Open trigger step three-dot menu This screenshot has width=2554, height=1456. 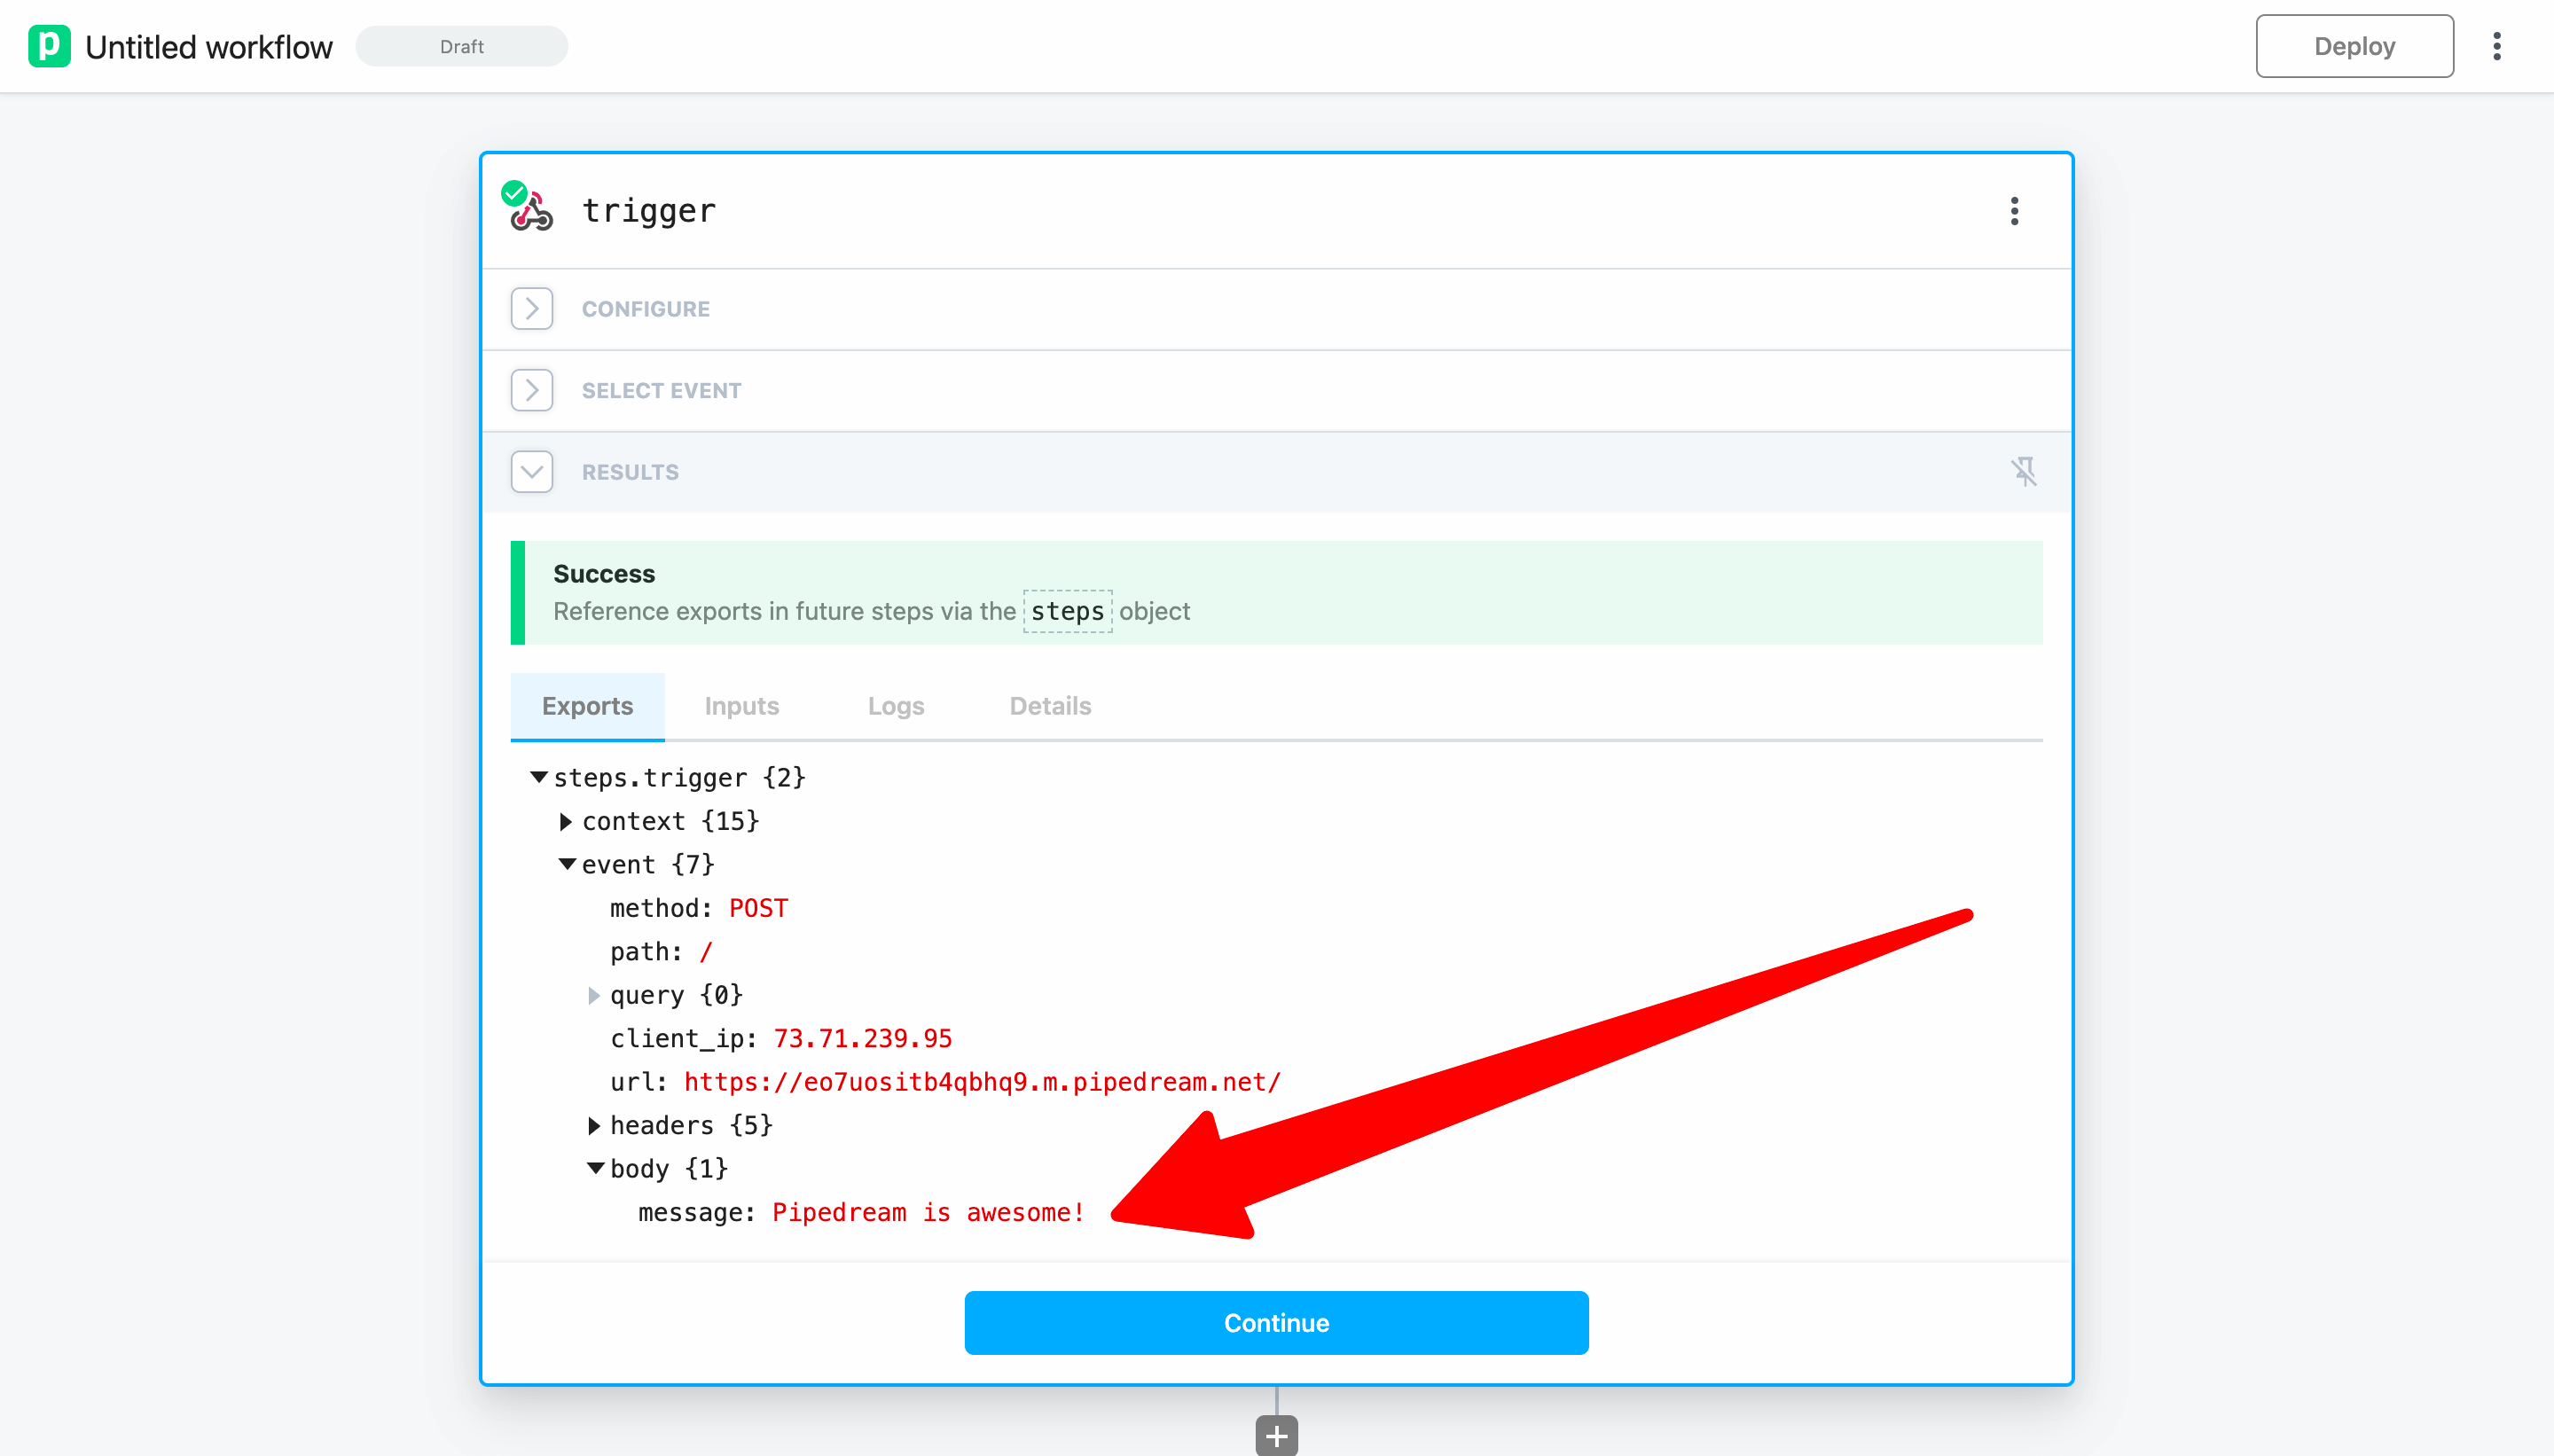[2014, 211]
